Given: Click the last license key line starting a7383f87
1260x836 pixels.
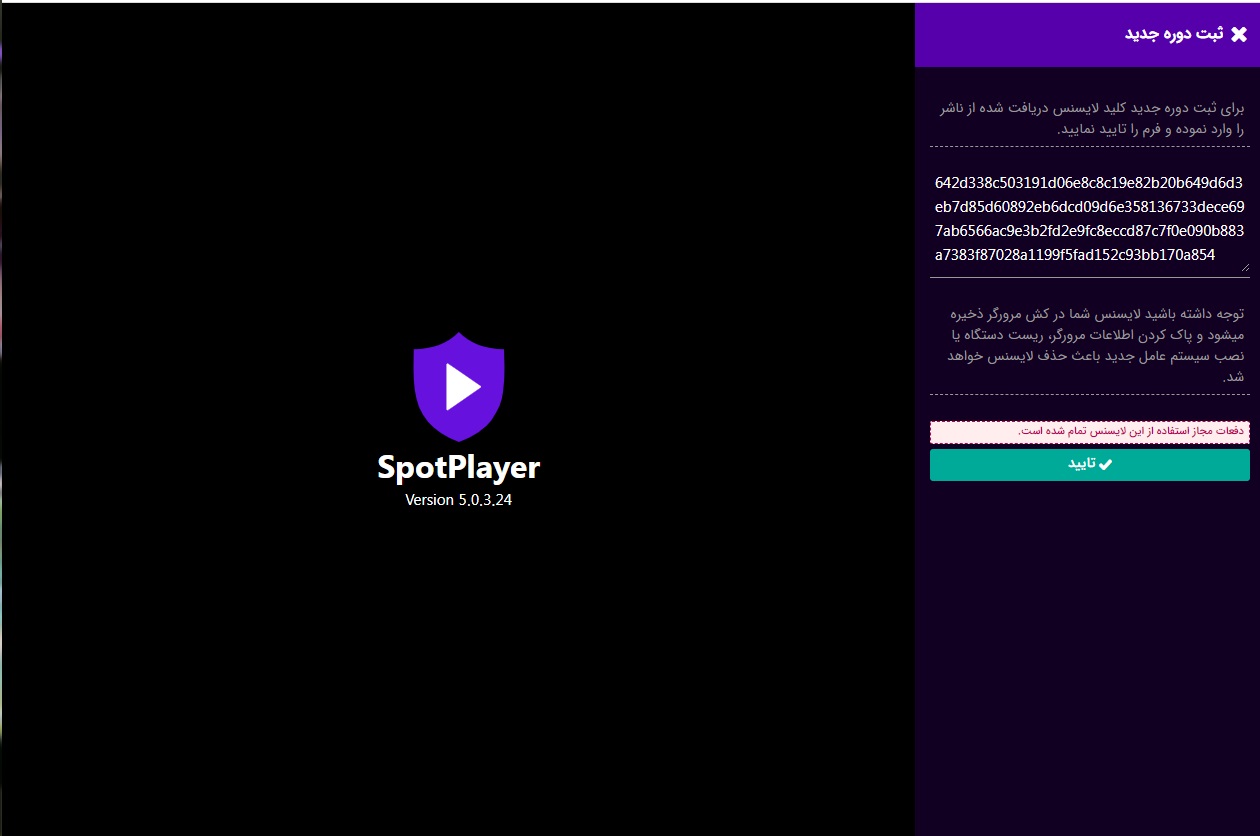Looking at the screenshot, I should coord(1074,255).
